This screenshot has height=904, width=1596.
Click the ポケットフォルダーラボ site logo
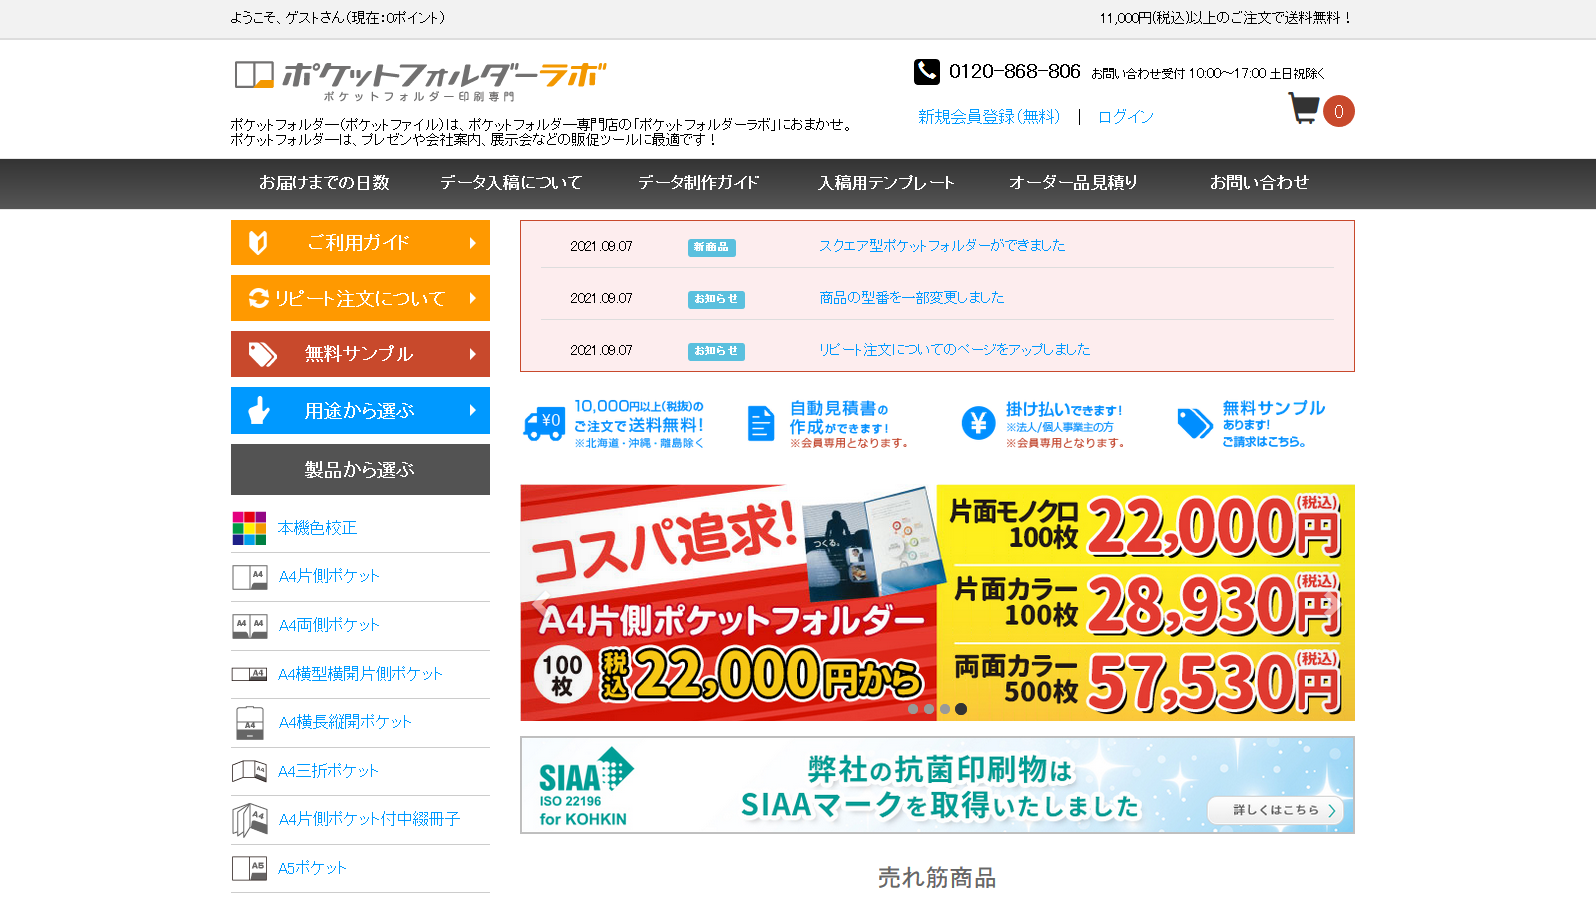(421, 80)
